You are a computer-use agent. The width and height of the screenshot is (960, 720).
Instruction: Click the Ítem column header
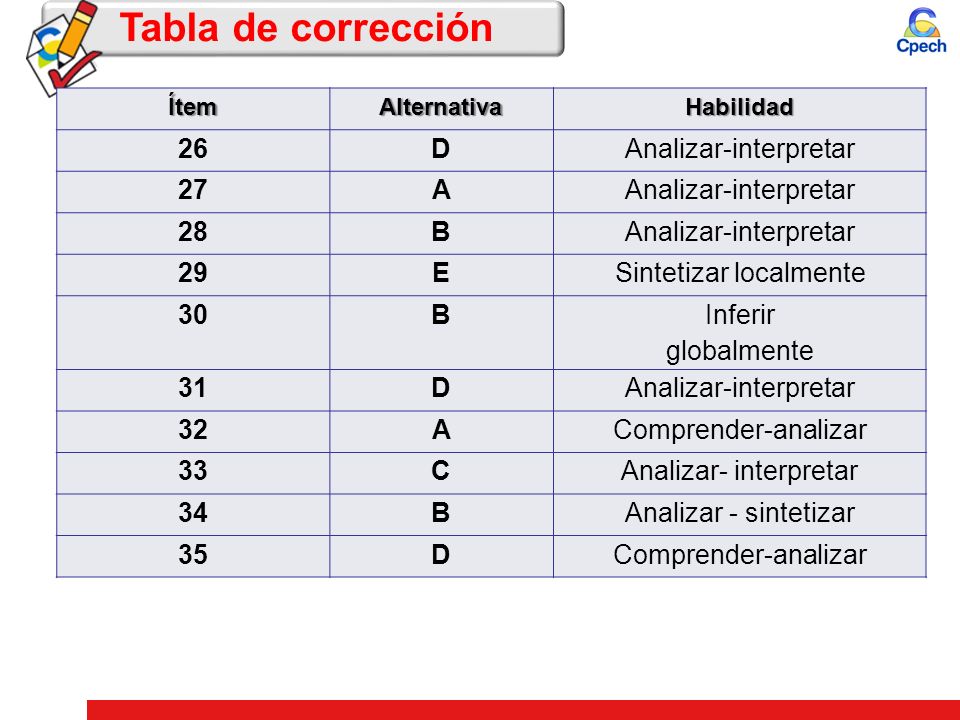tap(193, 108)
